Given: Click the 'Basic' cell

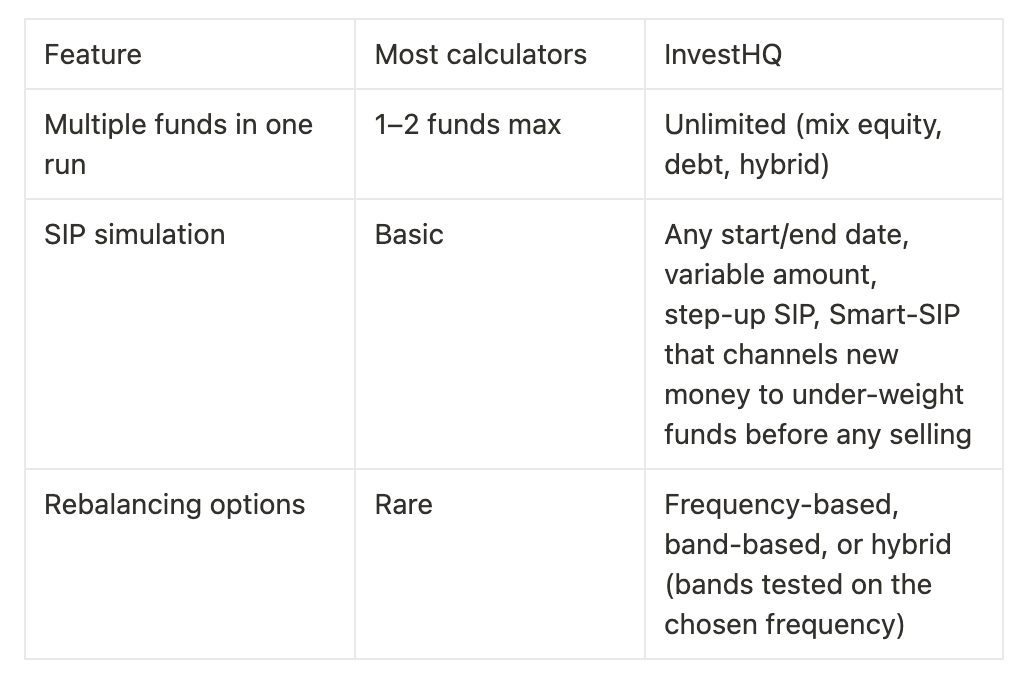Looking at the screenshot, I should (408, 235).
